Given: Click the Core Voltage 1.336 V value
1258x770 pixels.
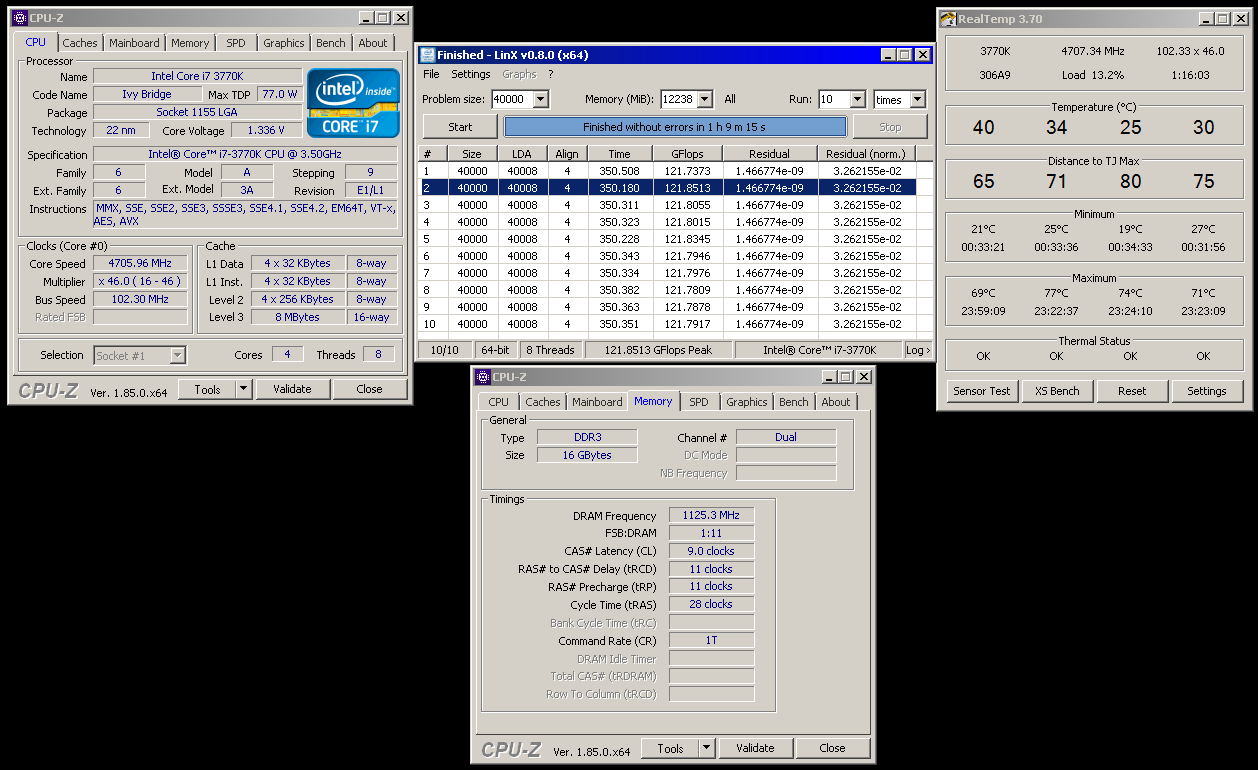Looking at the screenshot, I should (x=265, y=130).
